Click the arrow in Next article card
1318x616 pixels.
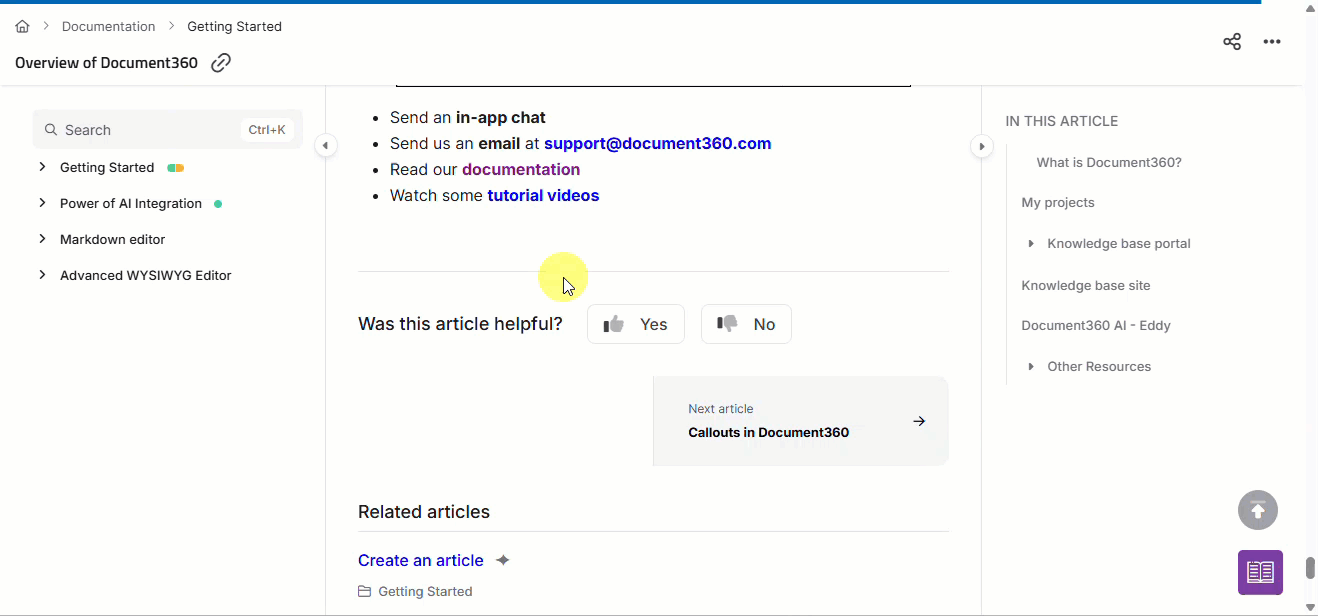(919, 421)
